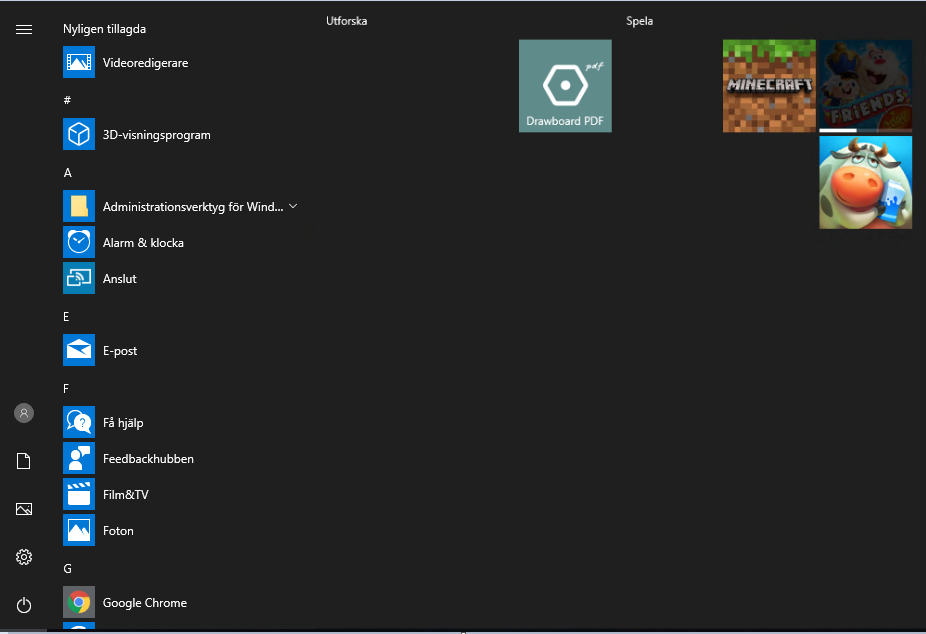Open the Documents shortcut in sidebar
This screenshot has width=926, height=634.
[x=24, y=461]
